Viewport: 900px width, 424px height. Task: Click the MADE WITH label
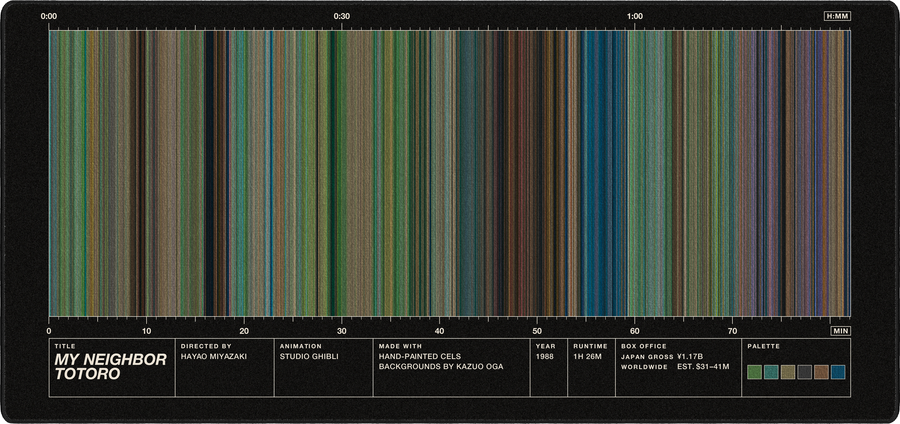coord(400,347)
